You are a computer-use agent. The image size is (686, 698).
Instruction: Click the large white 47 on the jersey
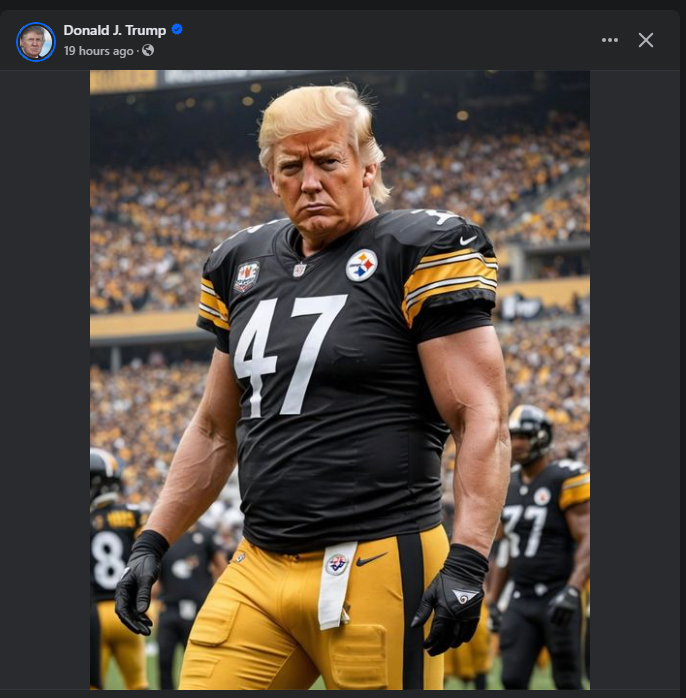pos(289,356)
